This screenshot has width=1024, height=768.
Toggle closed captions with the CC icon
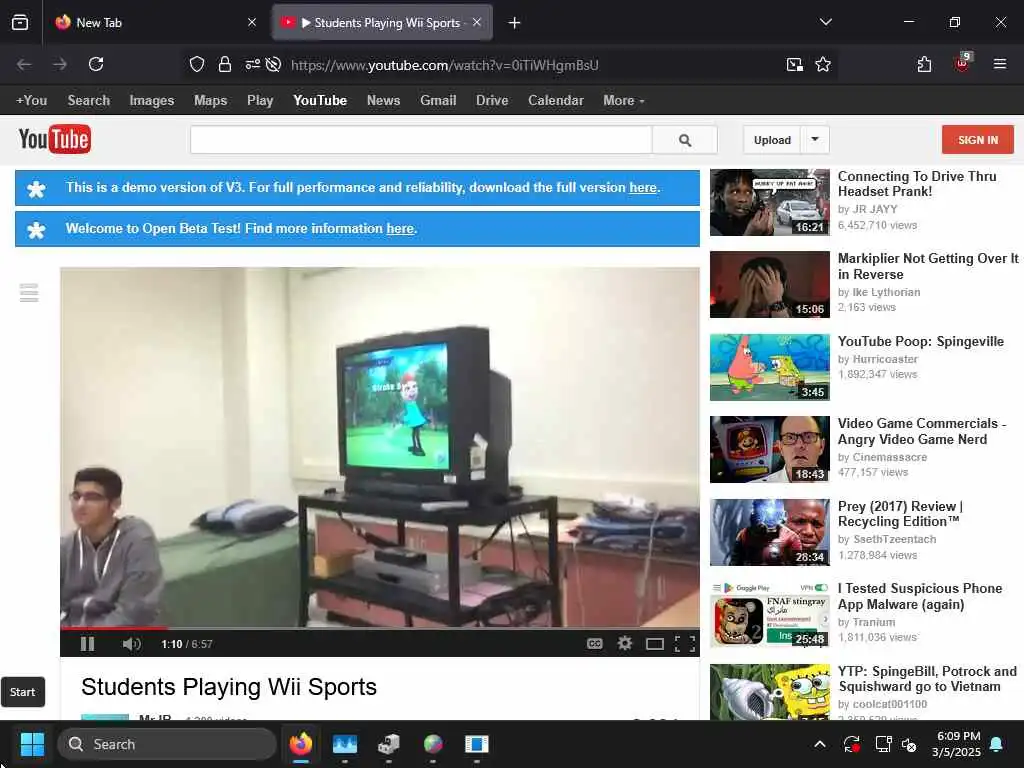[594, 644]
